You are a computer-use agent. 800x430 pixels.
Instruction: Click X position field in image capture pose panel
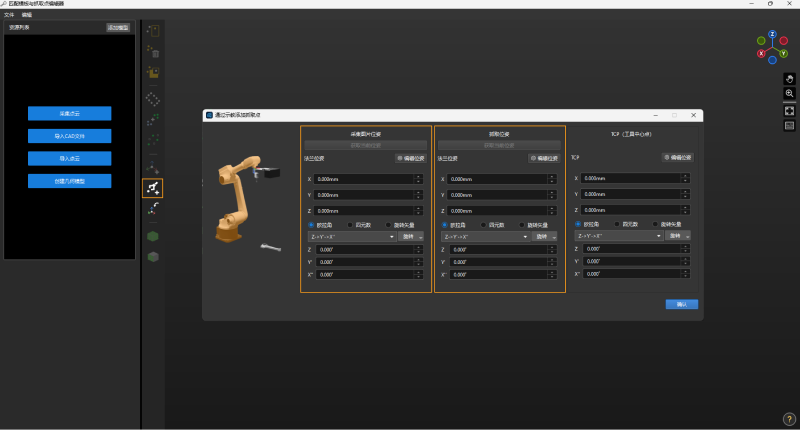click(368, 179)
